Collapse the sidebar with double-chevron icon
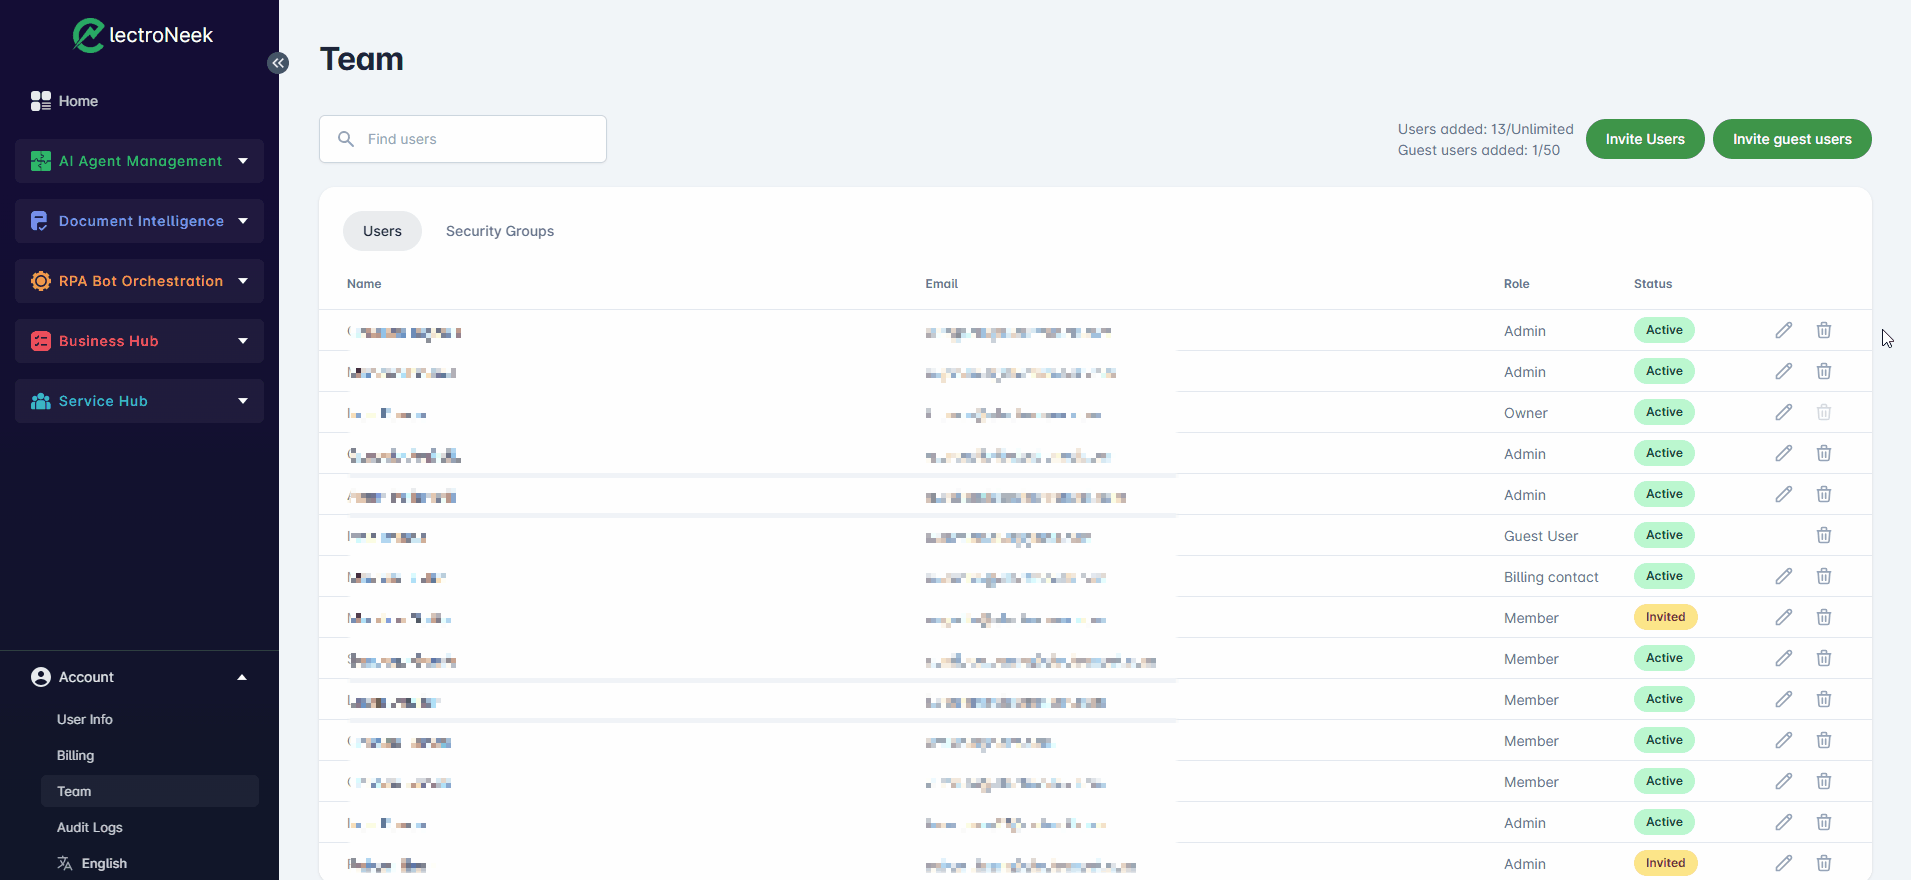This screenshot has height=880, width=1911. click(278, 63)
